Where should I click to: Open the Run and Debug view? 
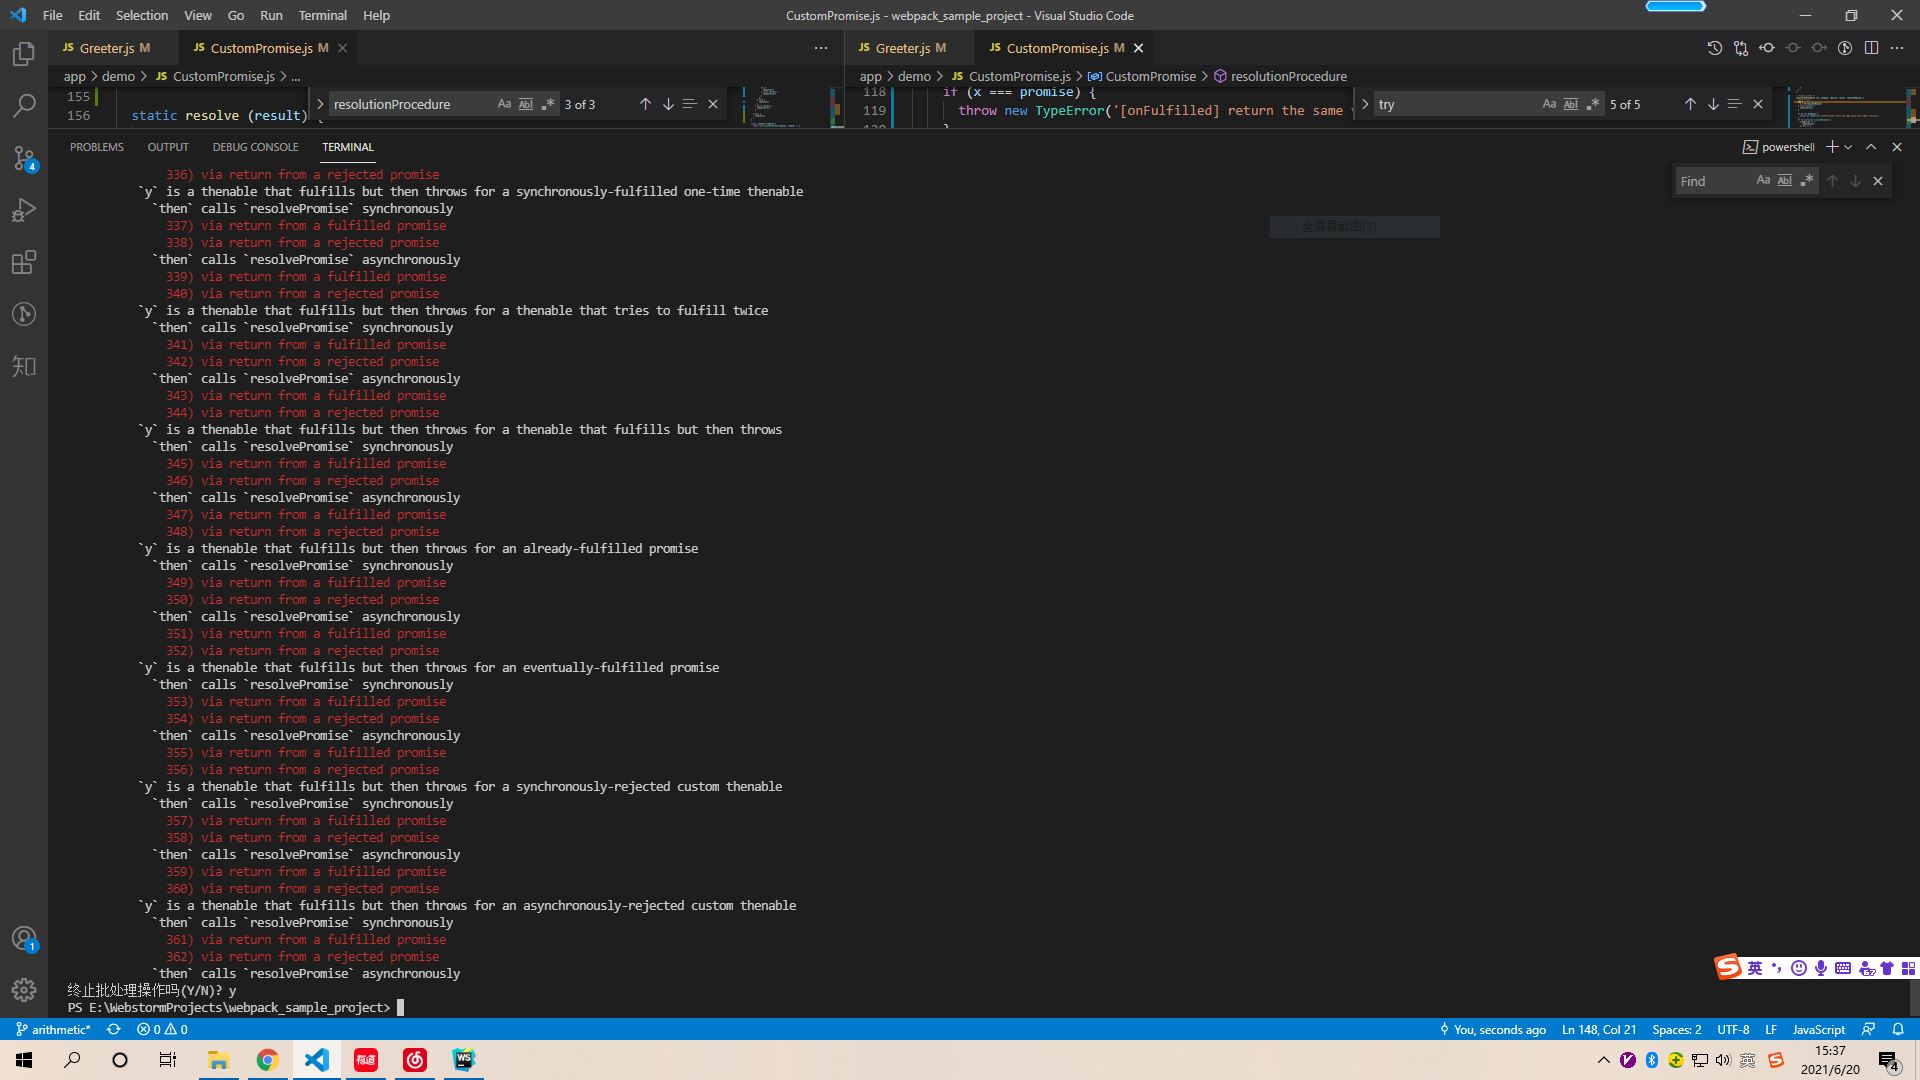tap(24, 210)
